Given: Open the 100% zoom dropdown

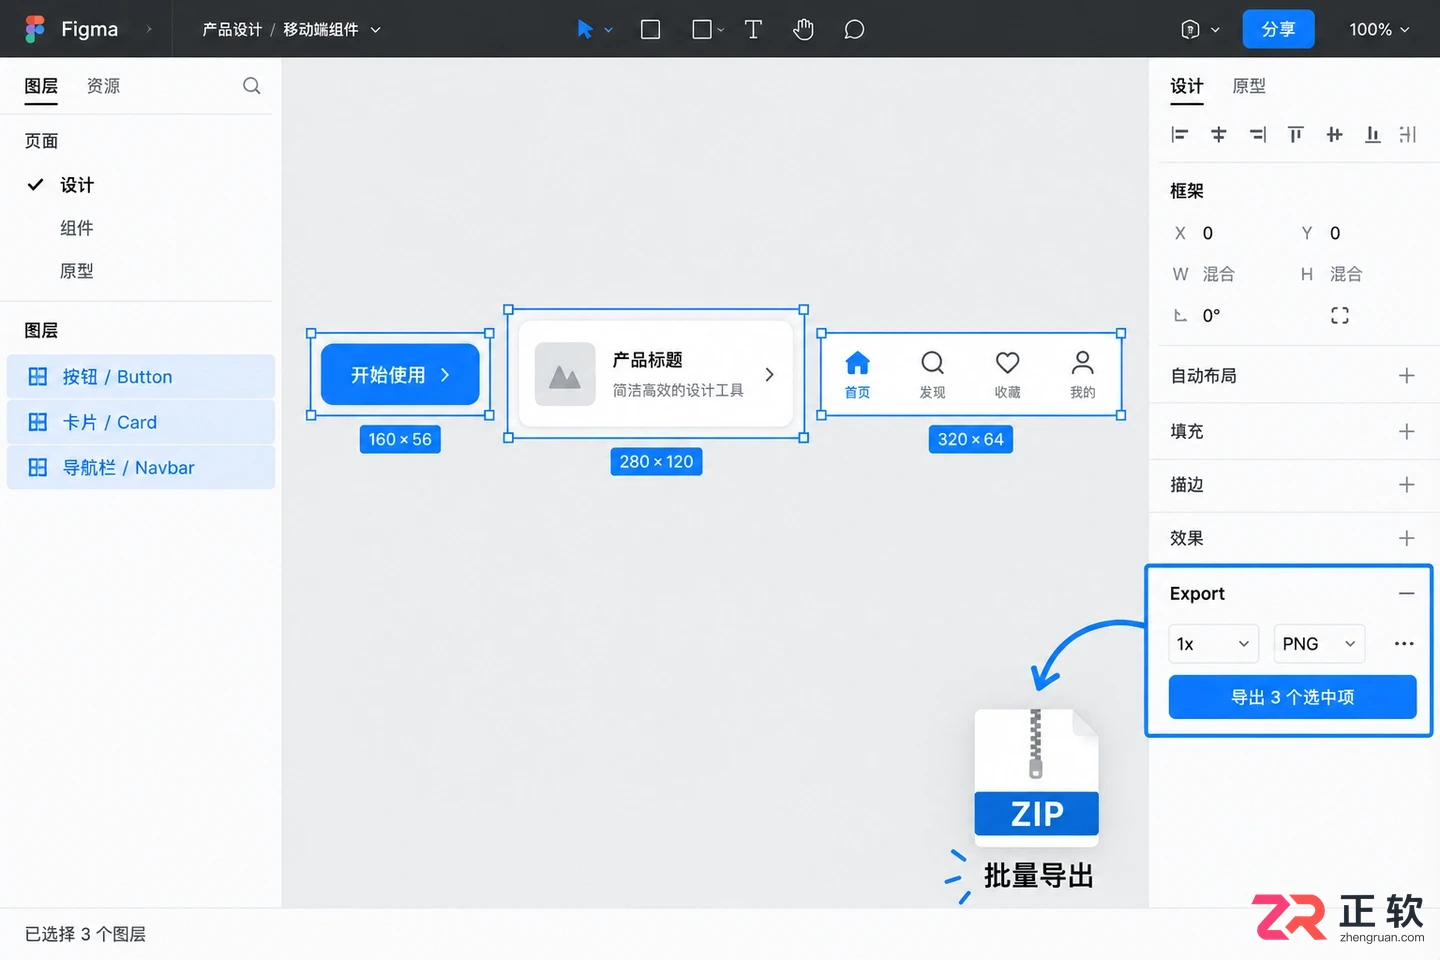Looking at the screenshot, I should click(1379, 30).
